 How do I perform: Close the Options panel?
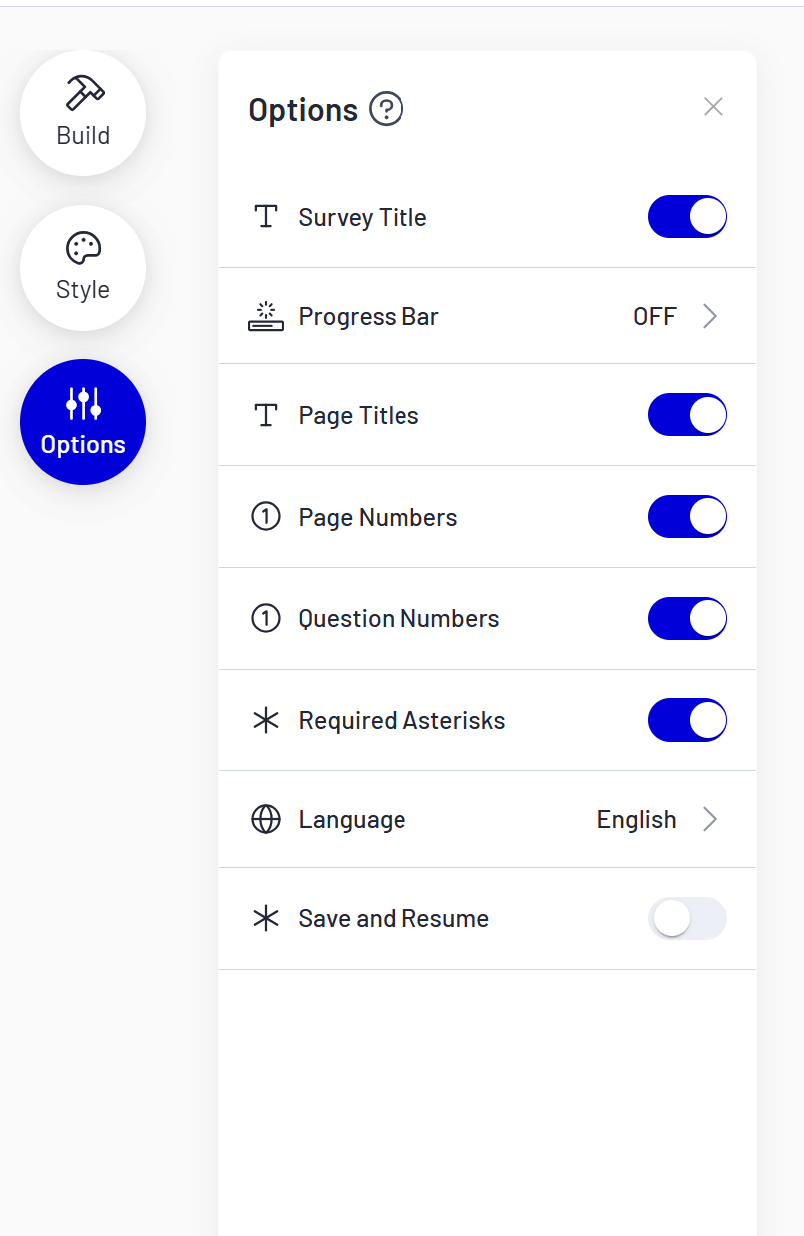click(x=713, y=106)
